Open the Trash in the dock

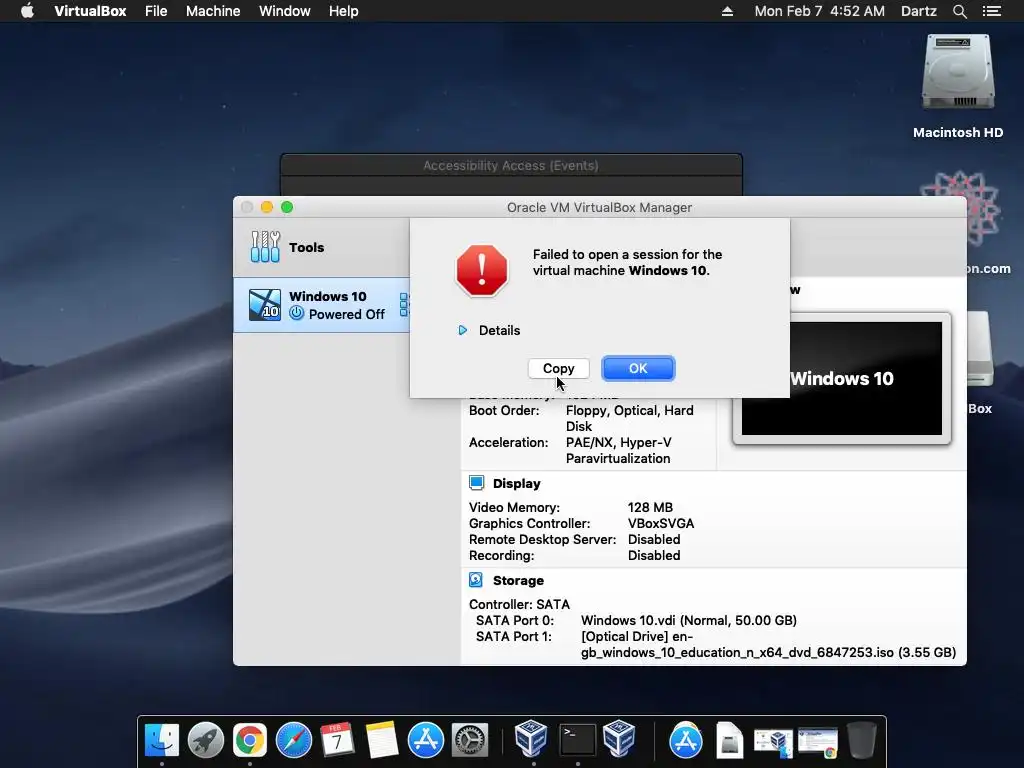[x=861, y=740]
